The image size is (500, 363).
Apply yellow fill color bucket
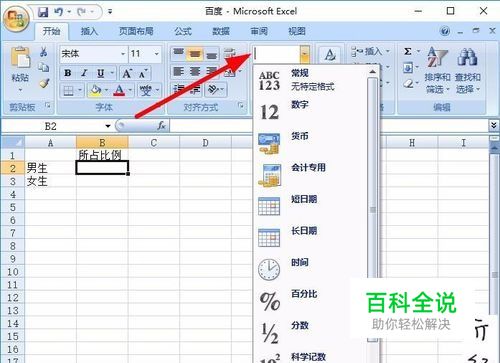tap(96, 90)
